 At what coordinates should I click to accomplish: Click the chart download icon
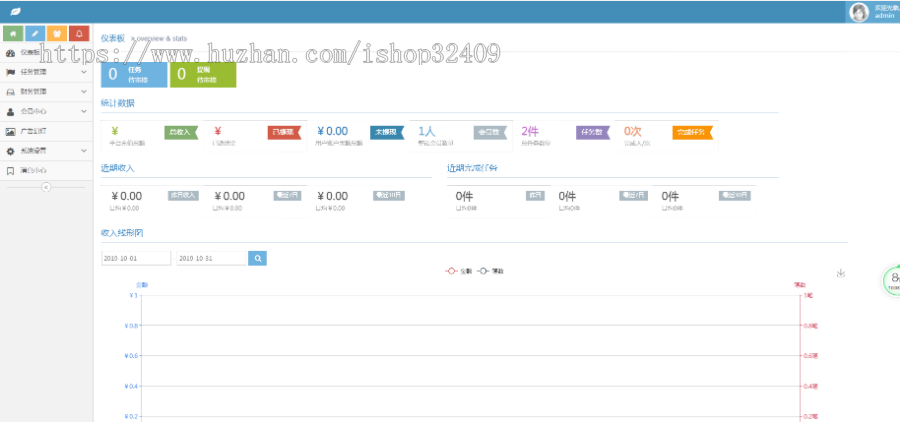pos(841,273)
